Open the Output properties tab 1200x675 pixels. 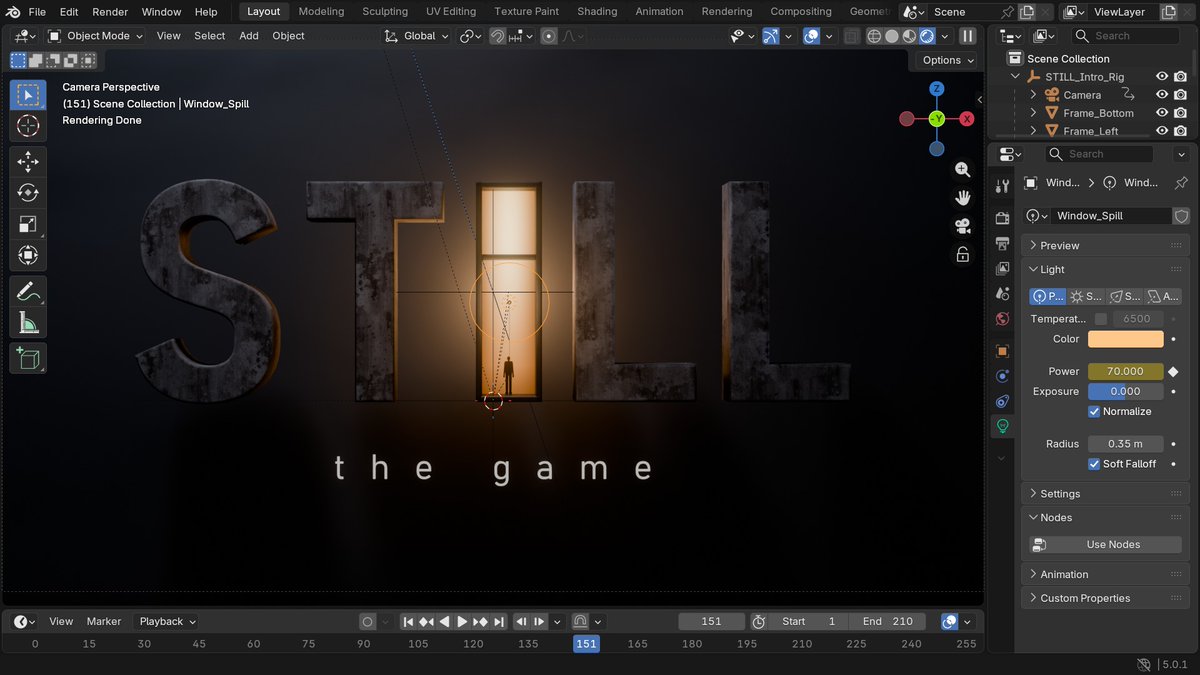tap(1002, 243)
